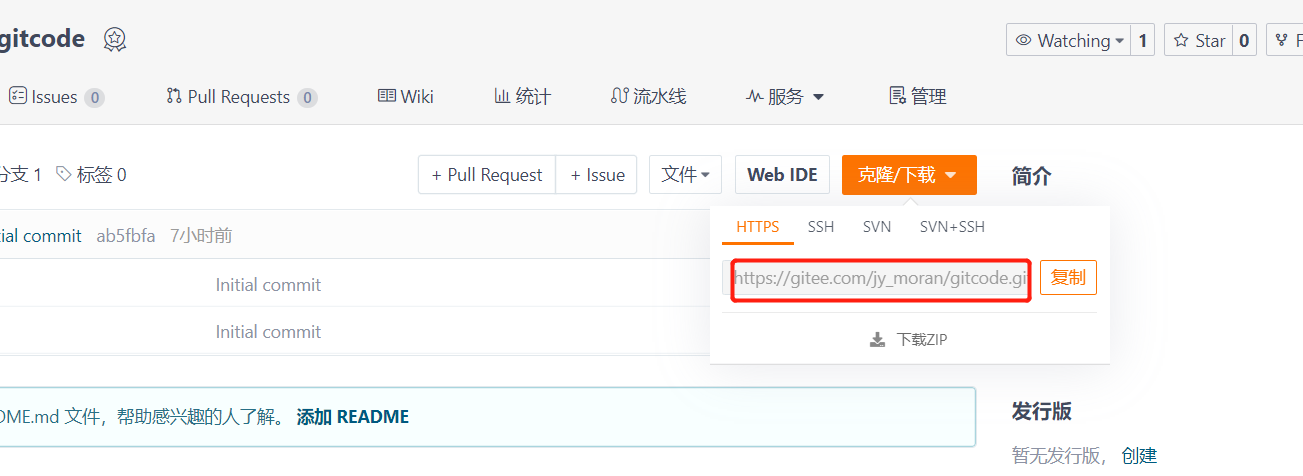Viewport: 1303px width, 476px height.
Task: Click the clone URL input field
Action: [x=876, y=278]
